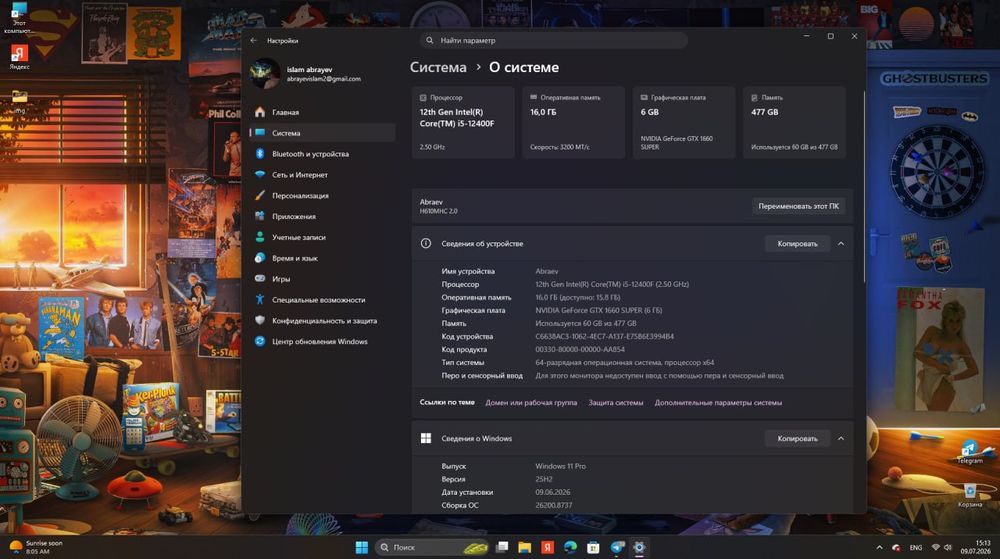Go to Персонализация settings
This screenshot has height=559, width=1000.
322,196
